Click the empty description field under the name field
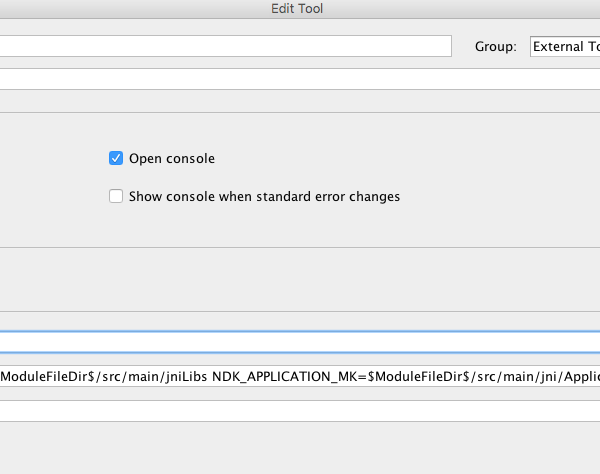This screenshot has width=600, height=474. 300,79
